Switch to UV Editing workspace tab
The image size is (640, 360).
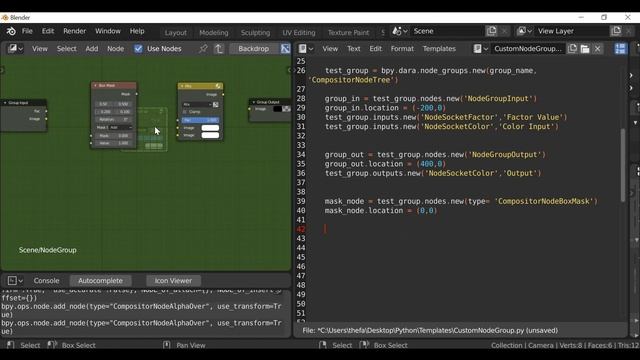coord(299,32)
